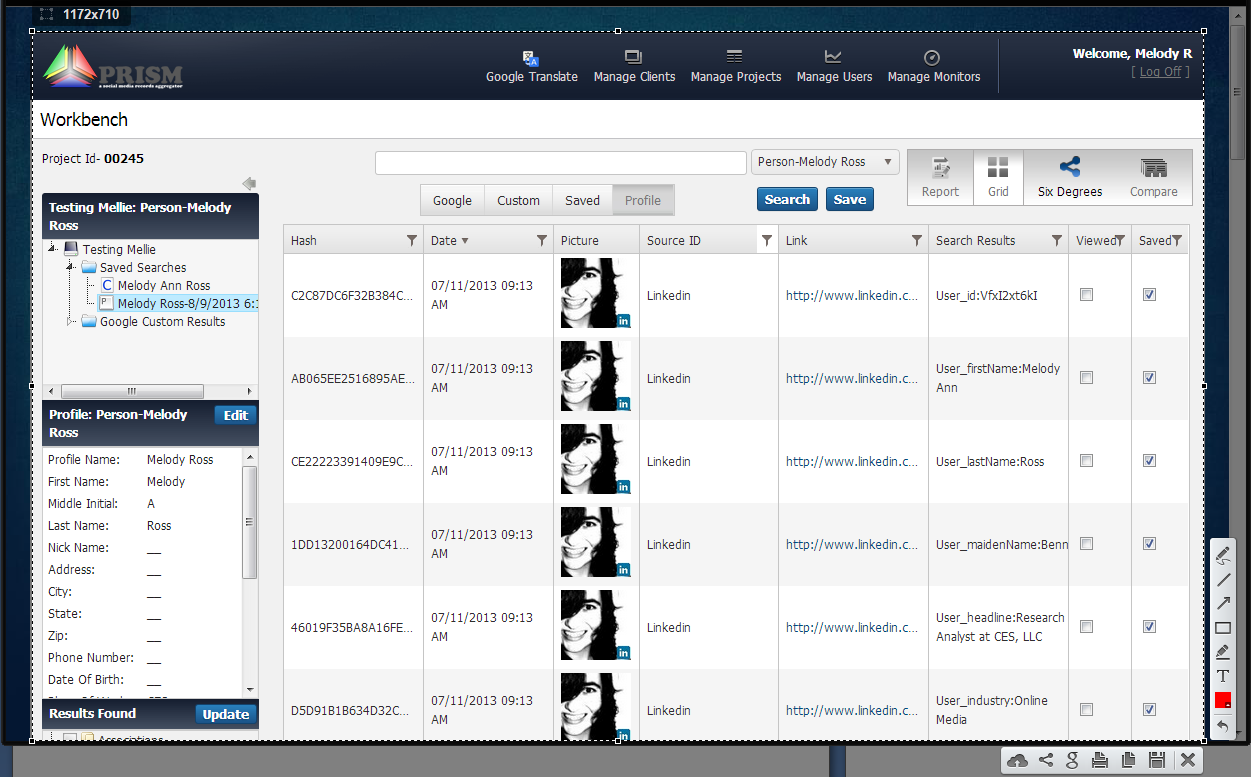This screenshot has width=1251, height=777.
Task: Open Manage Clients page
Action: pos(634,67)
